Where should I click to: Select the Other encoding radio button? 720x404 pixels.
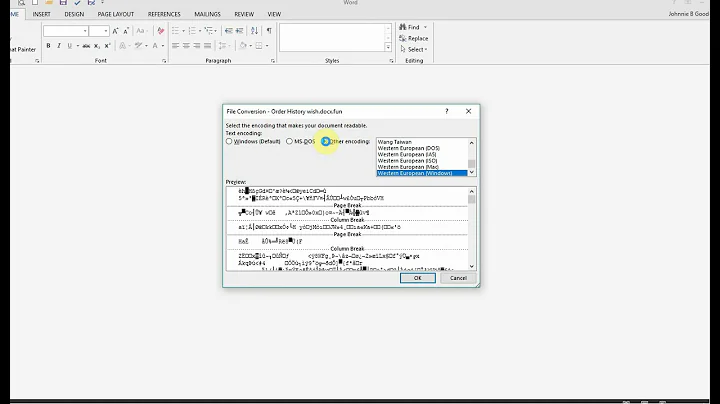[325, 141]
